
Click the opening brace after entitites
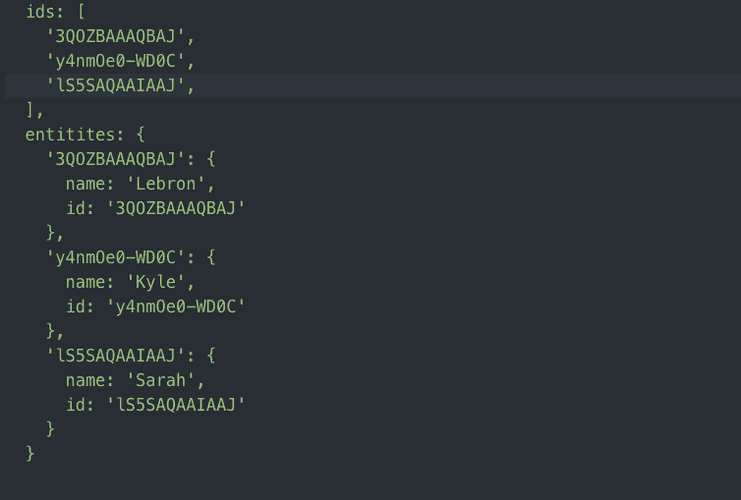coord(140,135)
